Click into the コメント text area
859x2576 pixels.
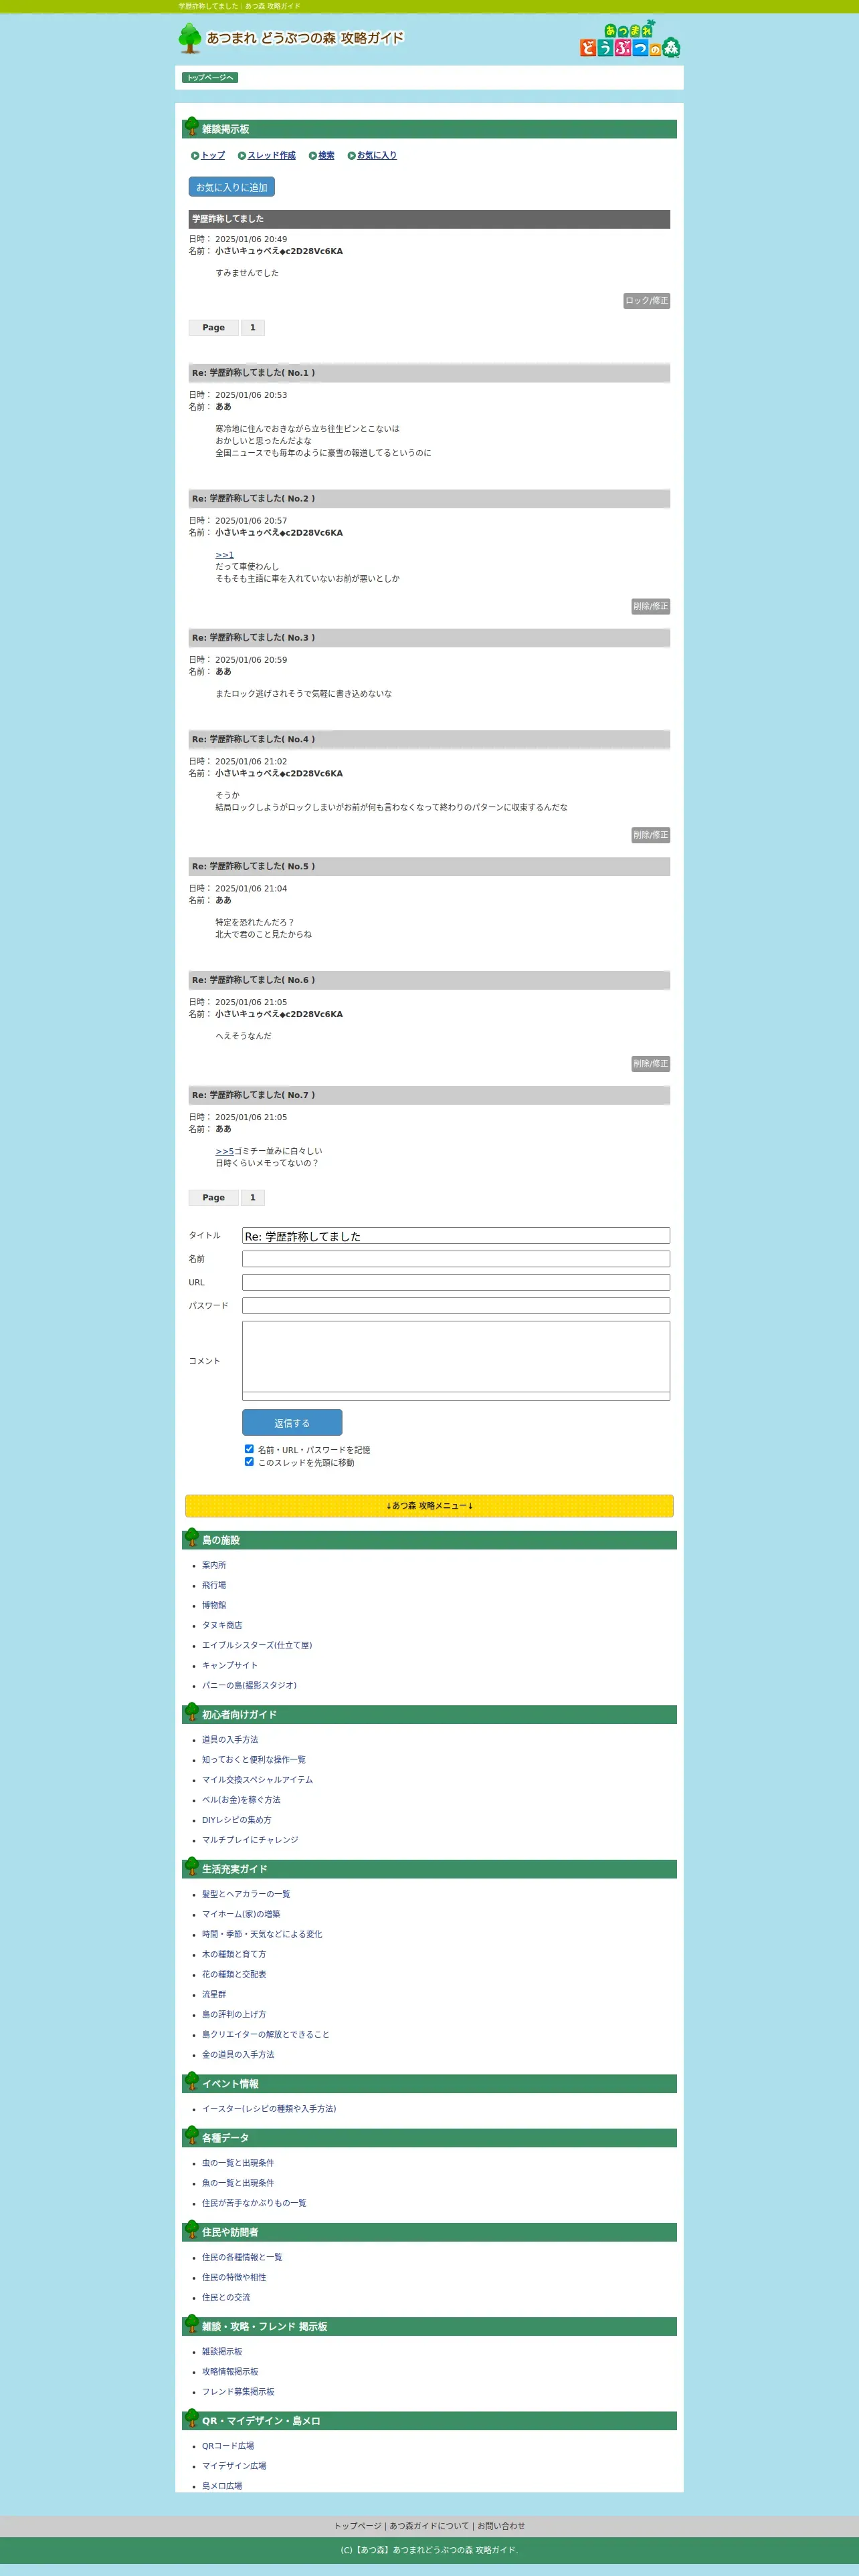pos(456,1360)
